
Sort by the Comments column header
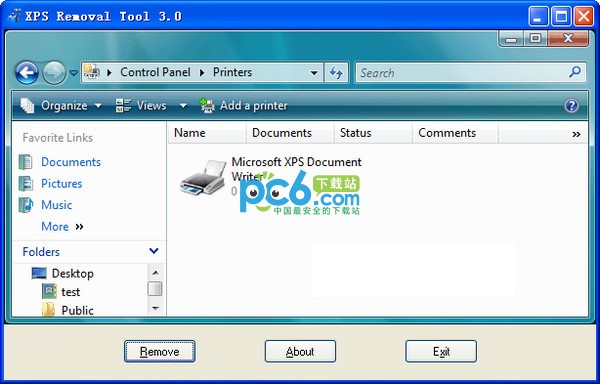[x=455, y=133]
